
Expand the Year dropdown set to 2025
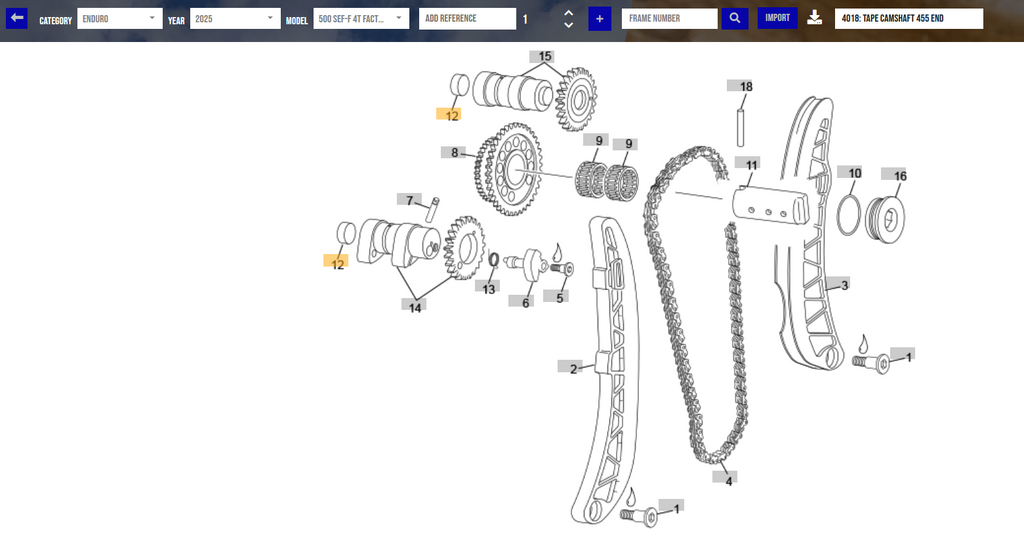click(x=235, y=19)
